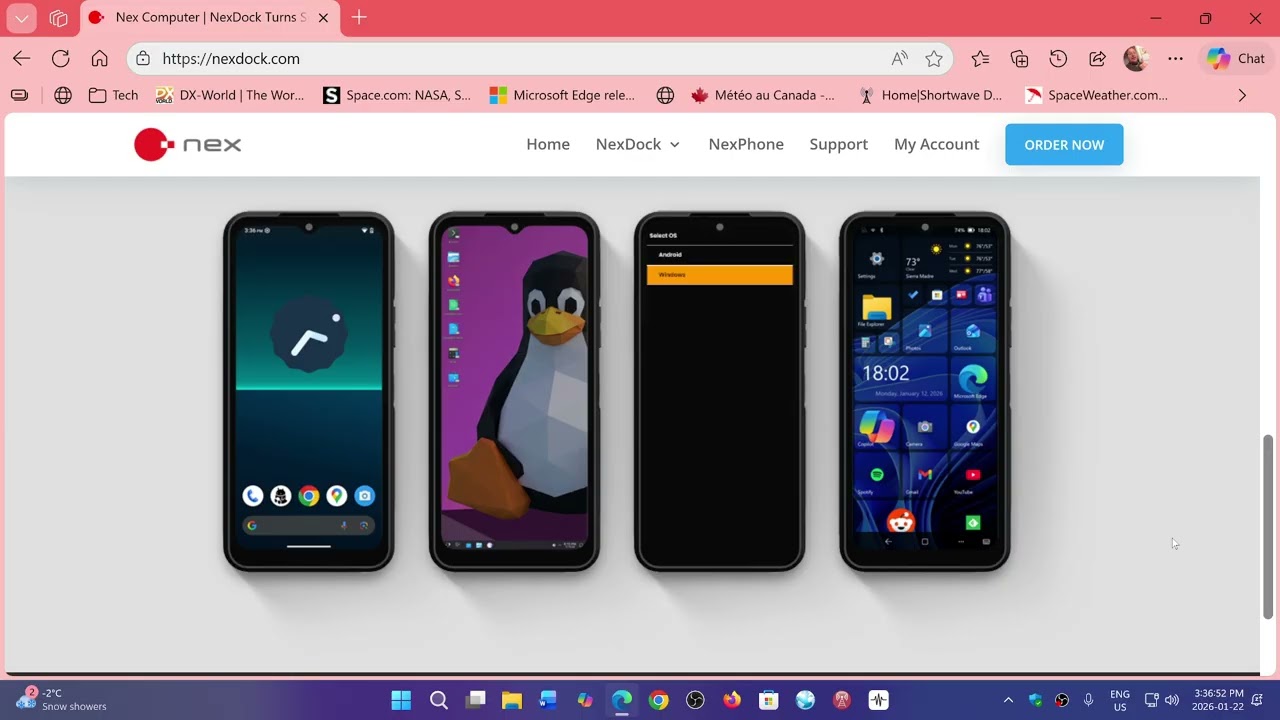Image resolution: width=1280 pixels, height=720 pixels.
Task: Reload the nexdock.com page
Action: [60, 59]
